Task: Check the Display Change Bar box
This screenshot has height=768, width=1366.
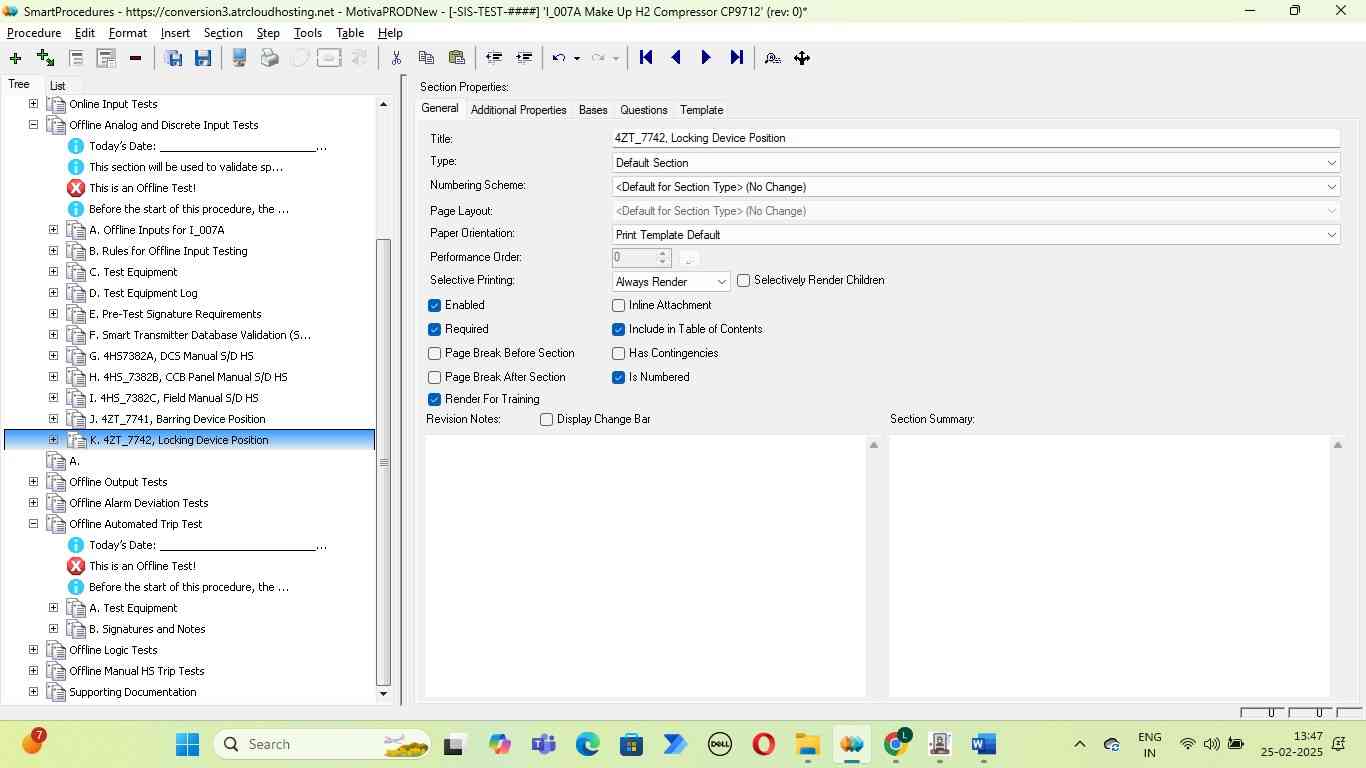Action: (x=546, y=420)
